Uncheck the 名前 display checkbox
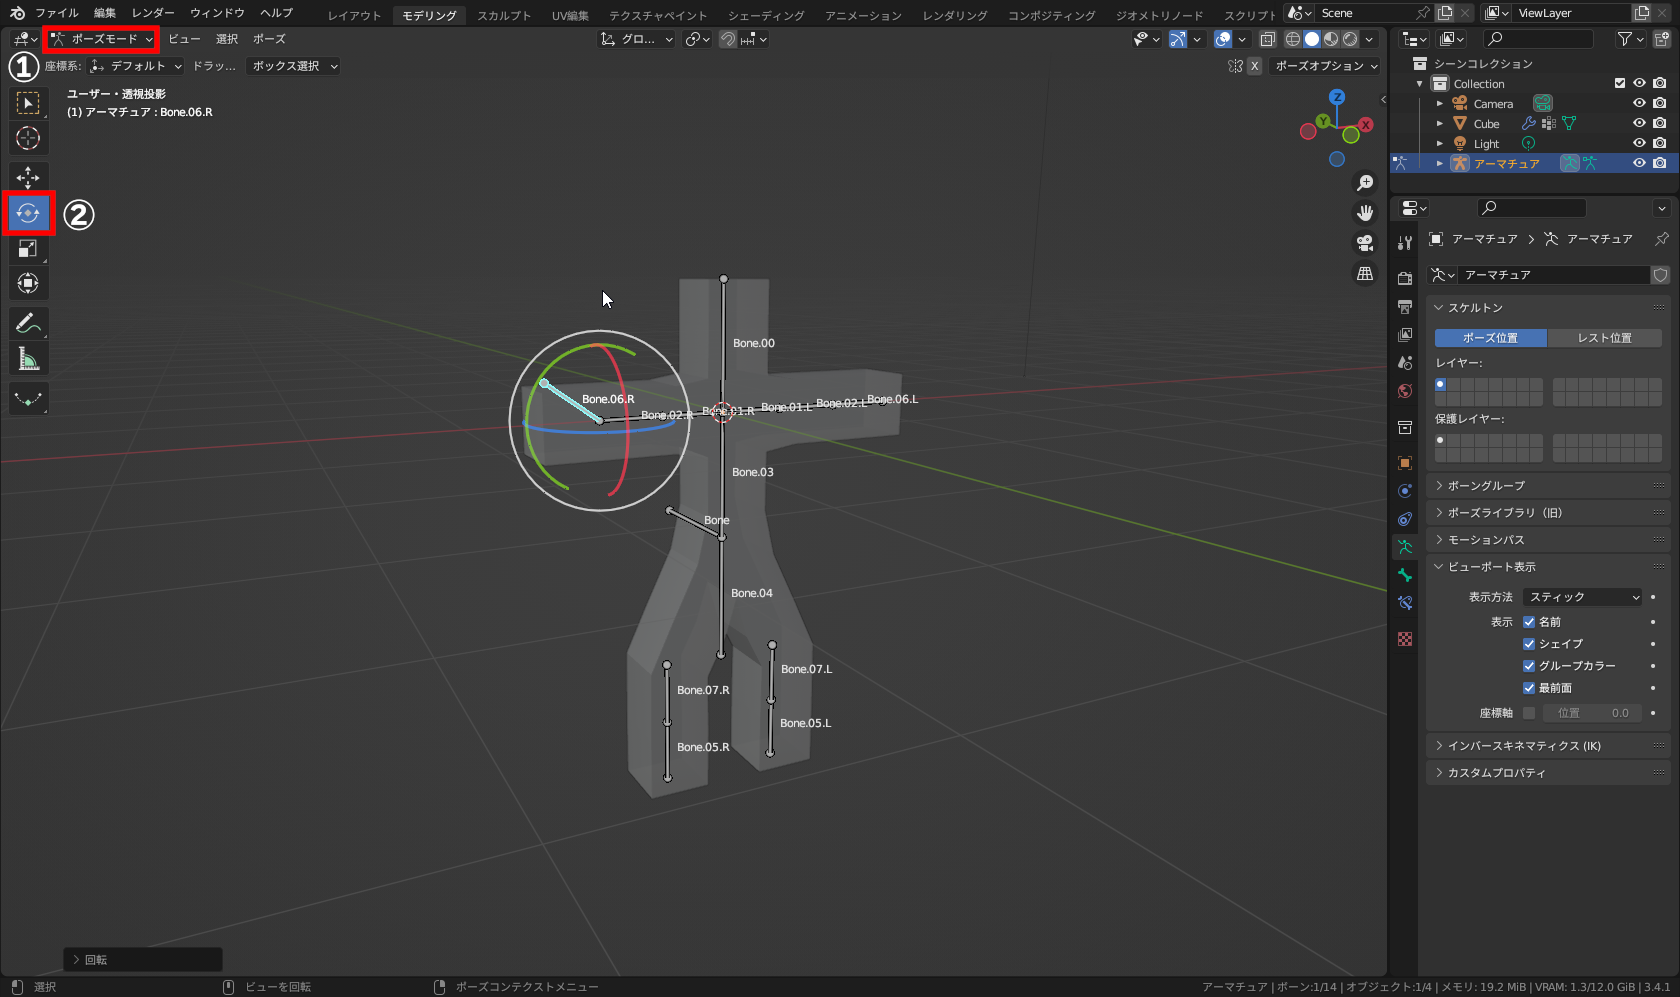Viewport: 1680px width, 997px height. (1529, 622)
